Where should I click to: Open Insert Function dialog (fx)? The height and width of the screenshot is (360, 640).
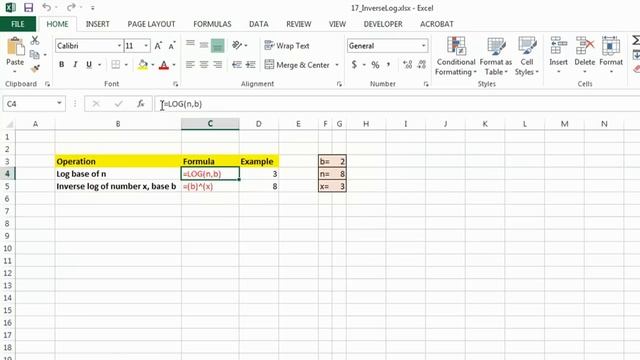[x=141, y=104]
